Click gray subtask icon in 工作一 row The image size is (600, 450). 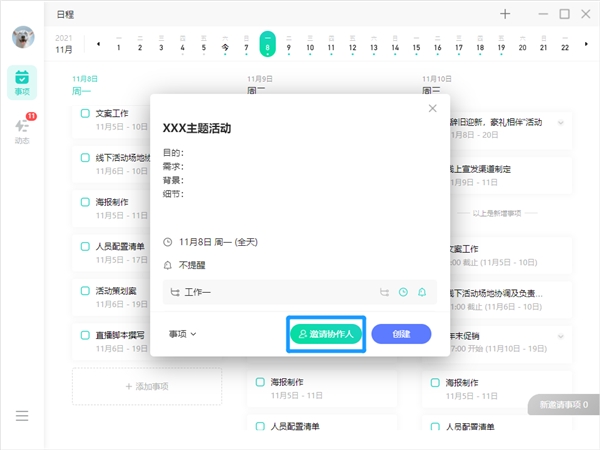click(x=384, y=292)
